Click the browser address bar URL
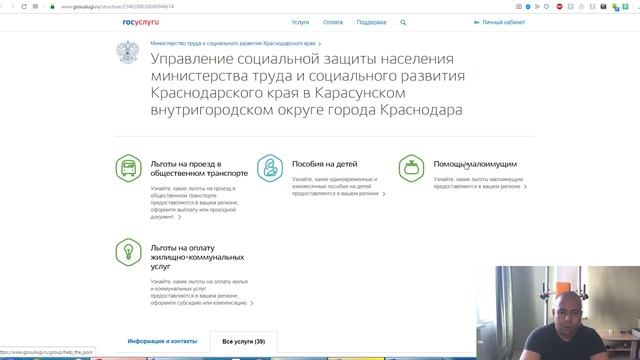Image resolution: width=640 pixels, height=360 pixels. pyautogui.click(x=118, y=7)
